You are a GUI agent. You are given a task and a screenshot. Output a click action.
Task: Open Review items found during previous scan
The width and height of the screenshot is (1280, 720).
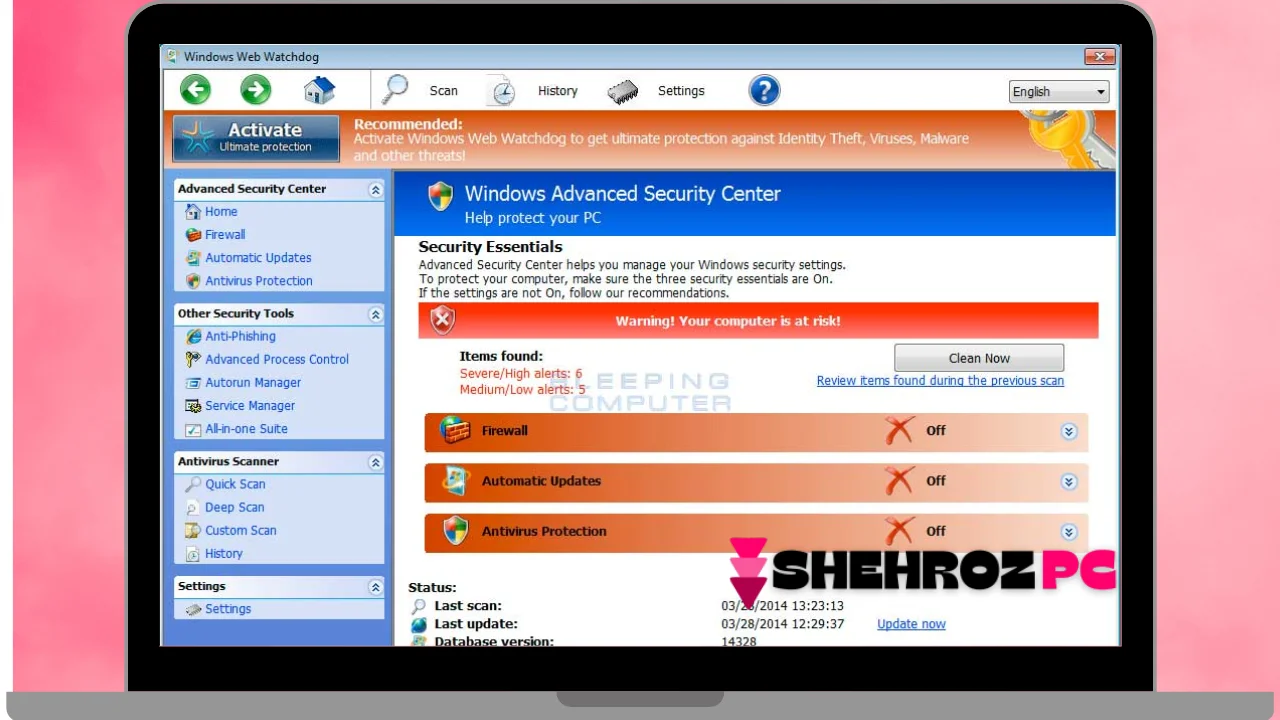coord(940,381)
